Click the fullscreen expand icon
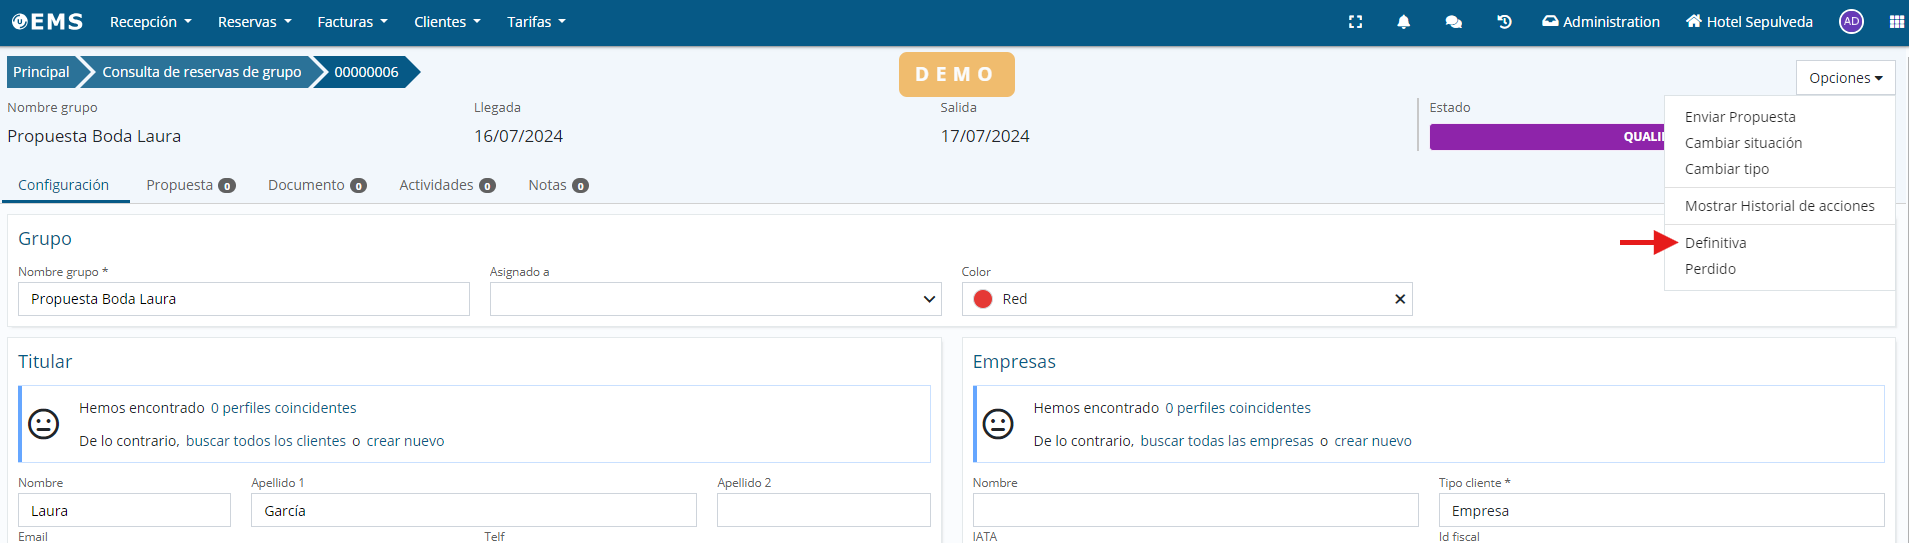The height and width of the screenshot is (543, 1909). tap(1355, 22)
